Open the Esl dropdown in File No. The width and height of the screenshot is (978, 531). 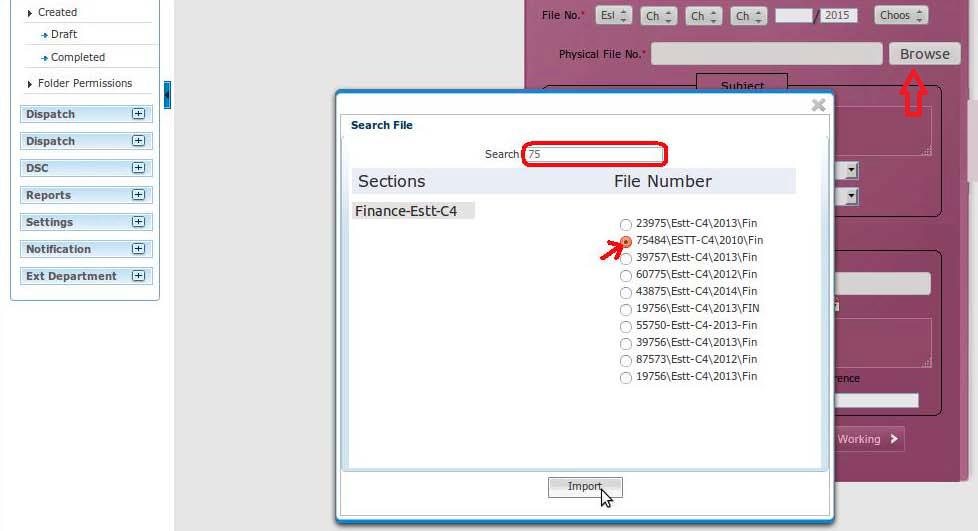tap(613, 16)
